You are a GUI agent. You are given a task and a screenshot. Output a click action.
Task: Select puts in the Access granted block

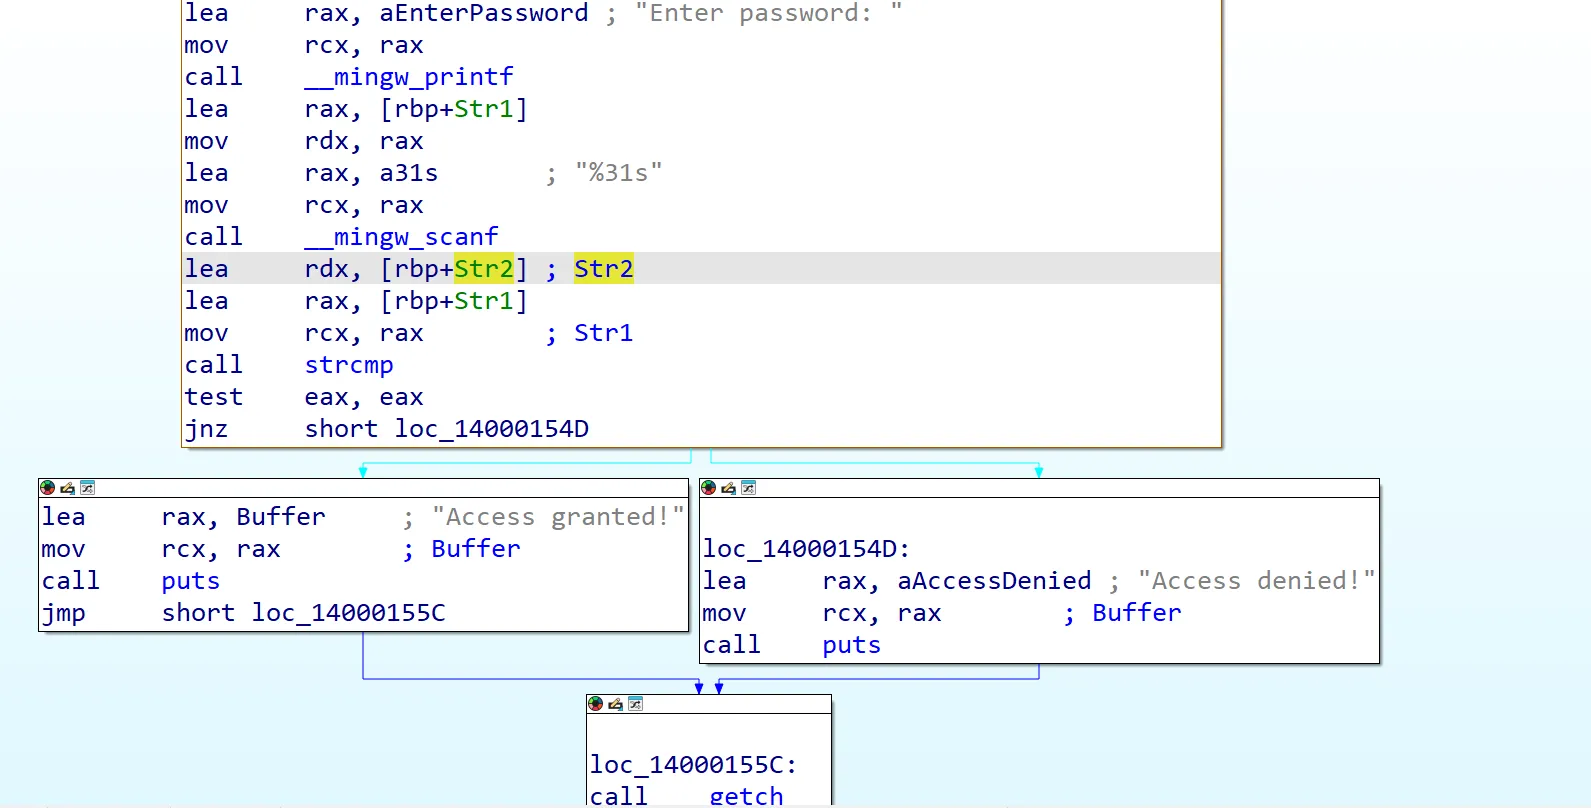[190, 581]
